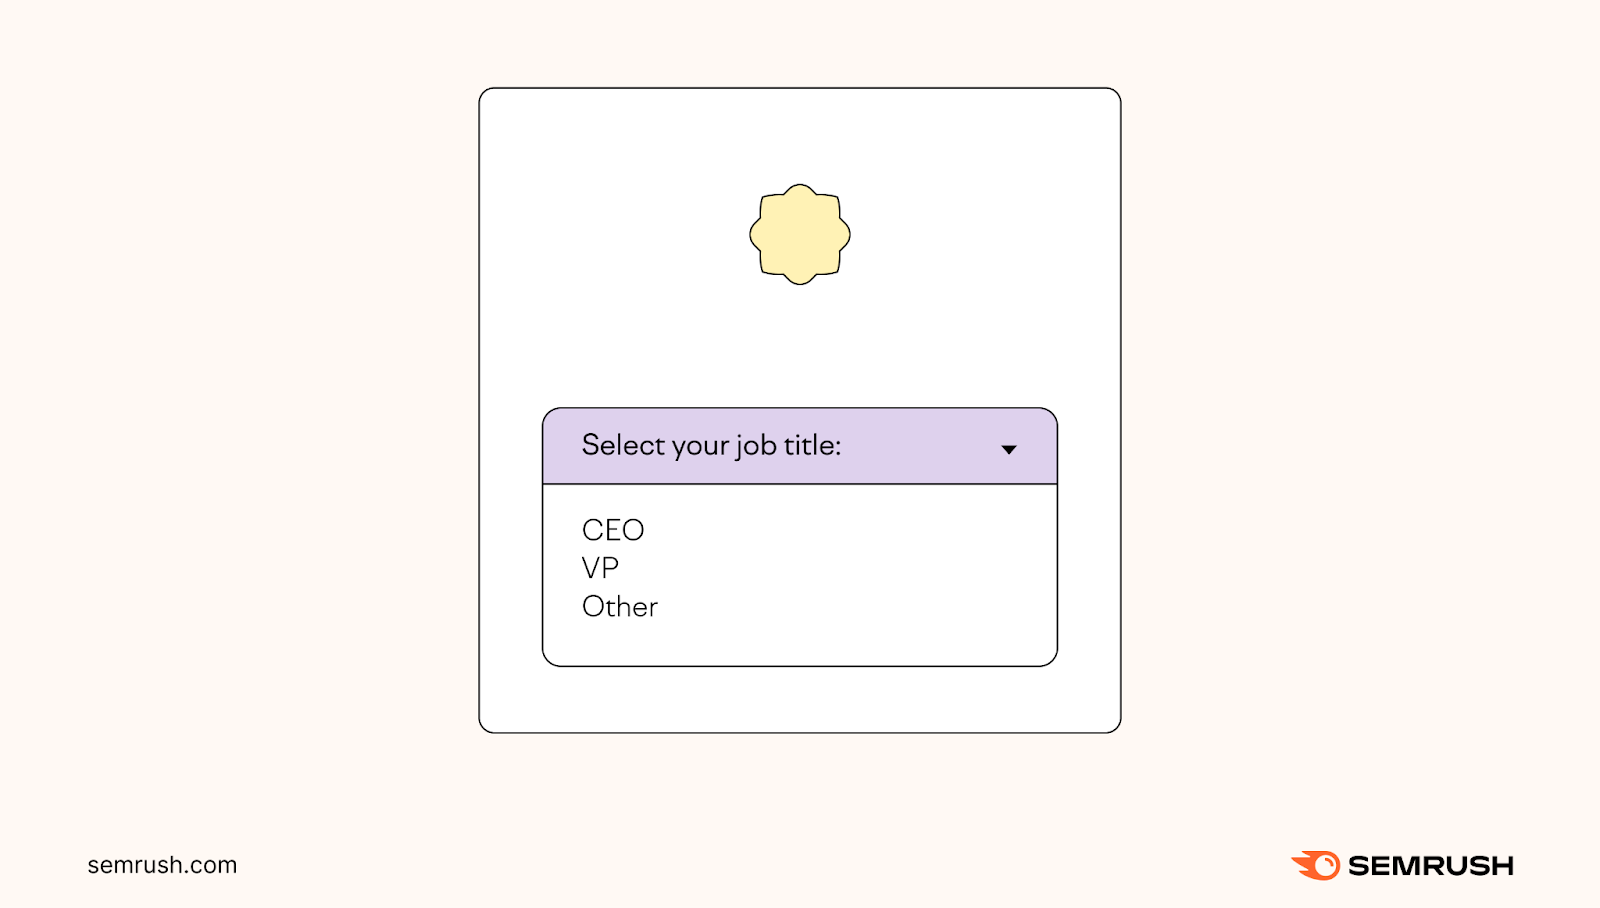This screenshot has height=908, width=1600.
Task: Click the "Select your job title:" label
Action: [x=711, y=446]
